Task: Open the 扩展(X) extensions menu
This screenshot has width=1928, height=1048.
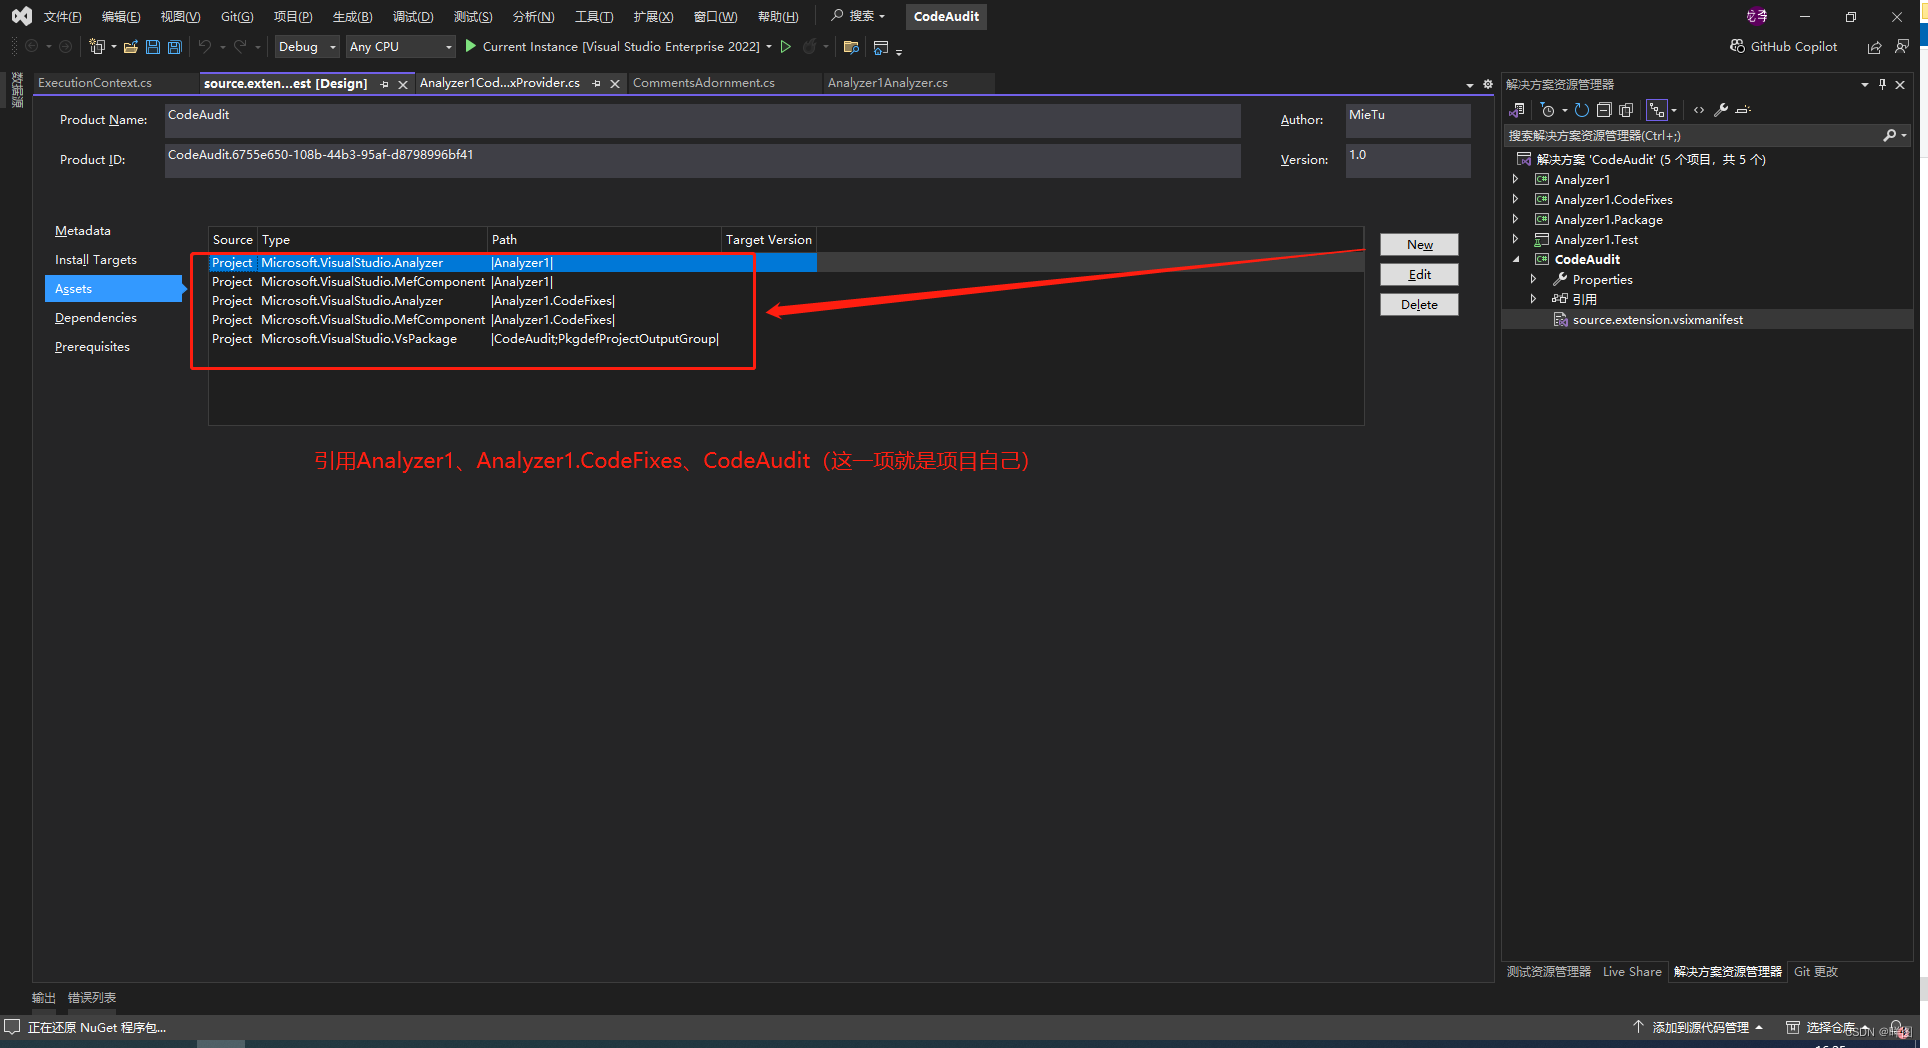Action: point(653,16)
